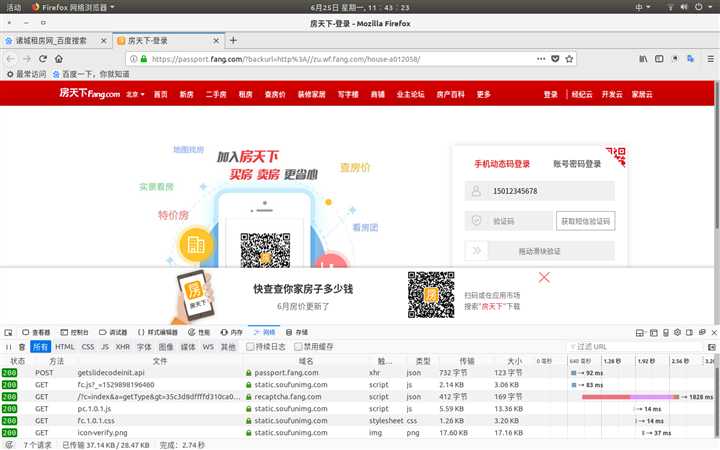Viewport: 720px width, 450px height.
Task: Select the 账号密码登录 login tab
Action: pos(577,164)
